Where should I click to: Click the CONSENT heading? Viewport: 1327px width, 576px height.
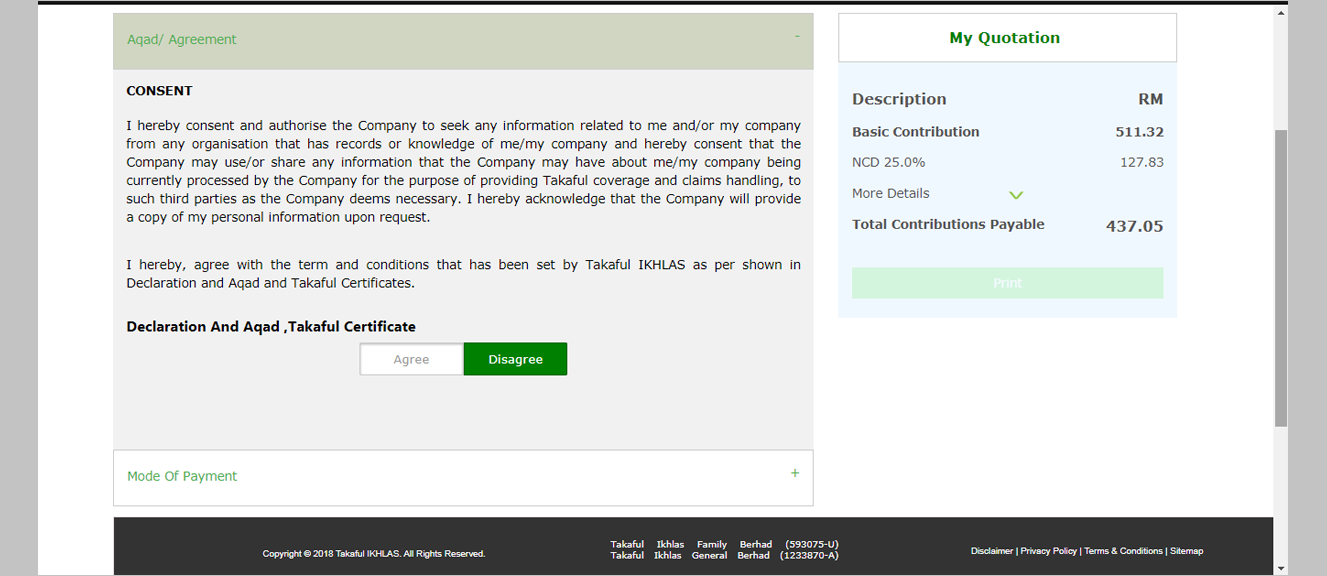pyautogui.click(x=159, y=91)
